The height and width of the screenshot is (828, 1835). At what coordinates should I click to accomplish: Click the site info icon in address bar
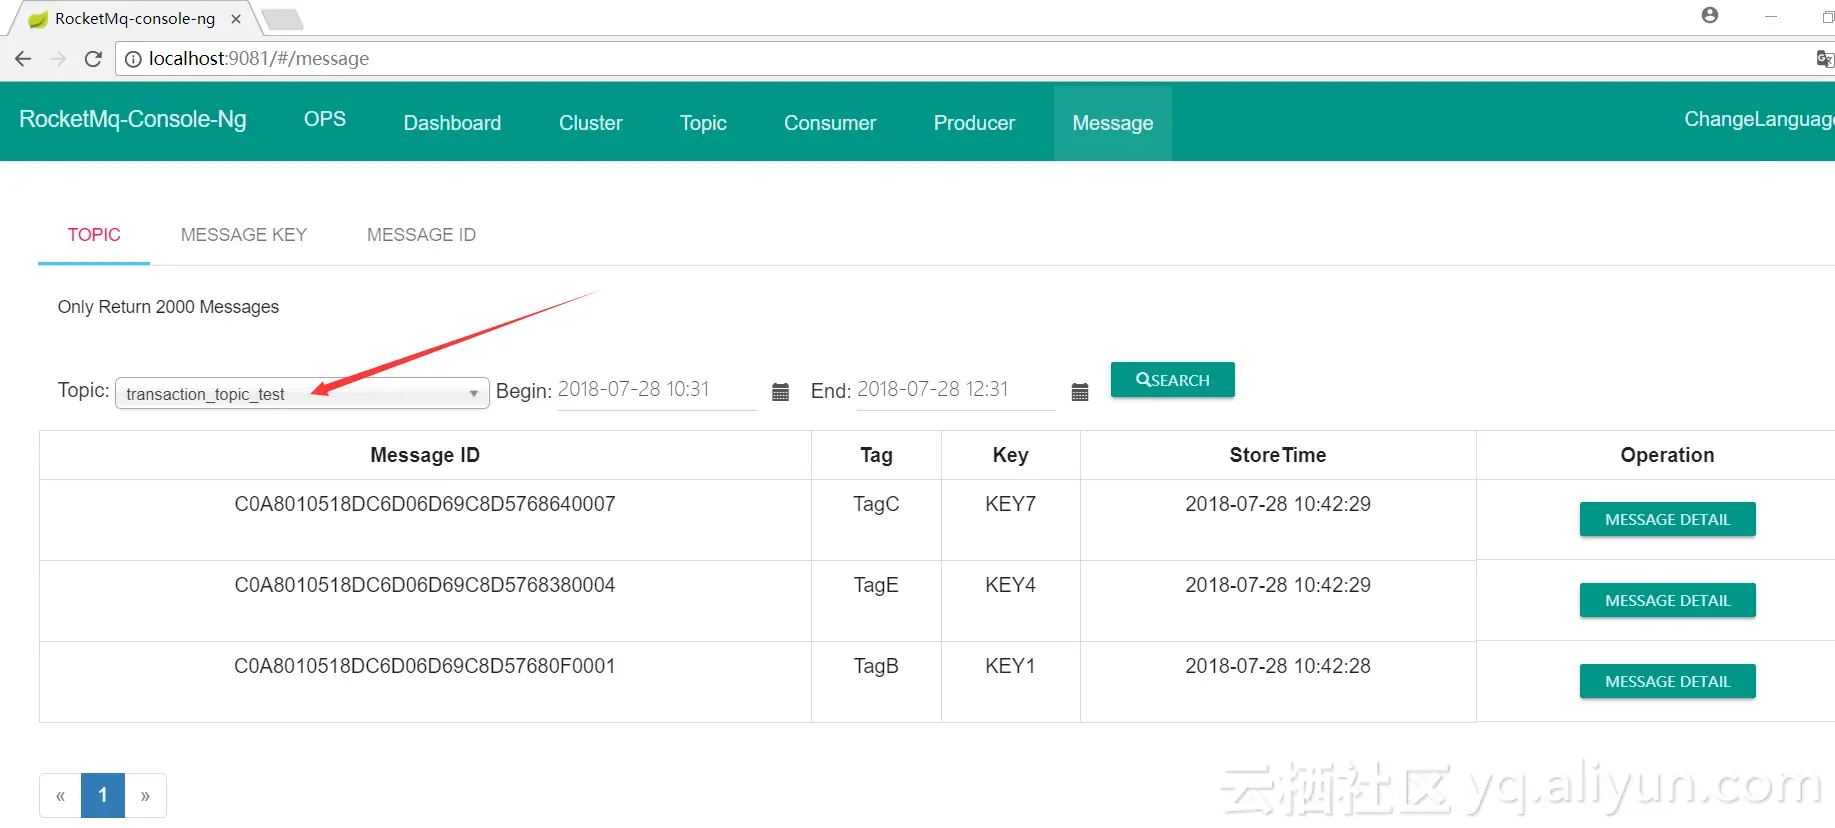tap(133, 59)
